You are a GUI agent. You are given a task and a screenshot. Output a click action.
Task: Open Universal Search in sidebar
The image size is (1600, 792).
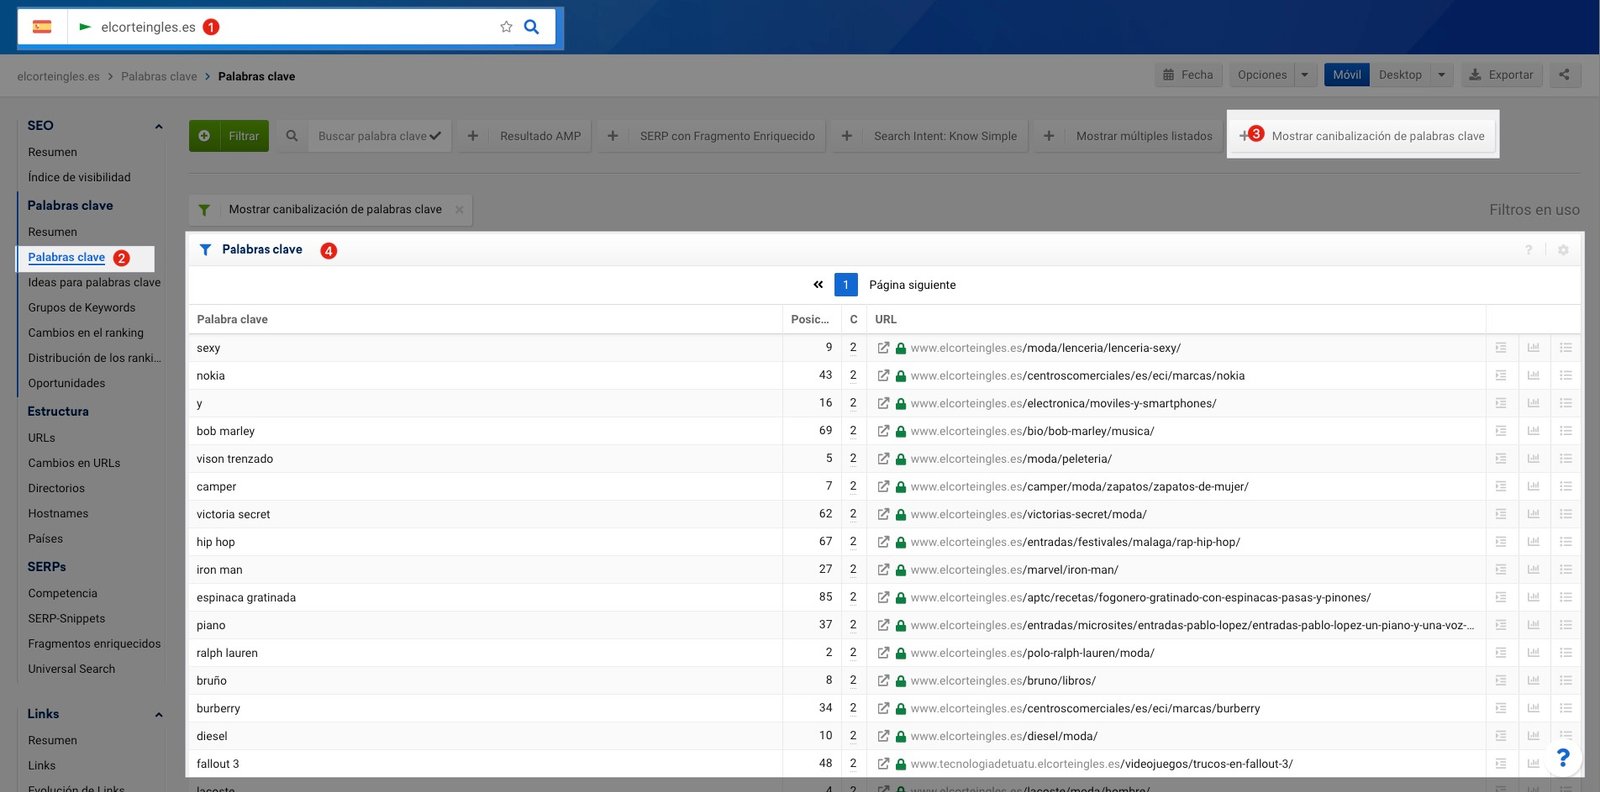click(x=72, y=669)
